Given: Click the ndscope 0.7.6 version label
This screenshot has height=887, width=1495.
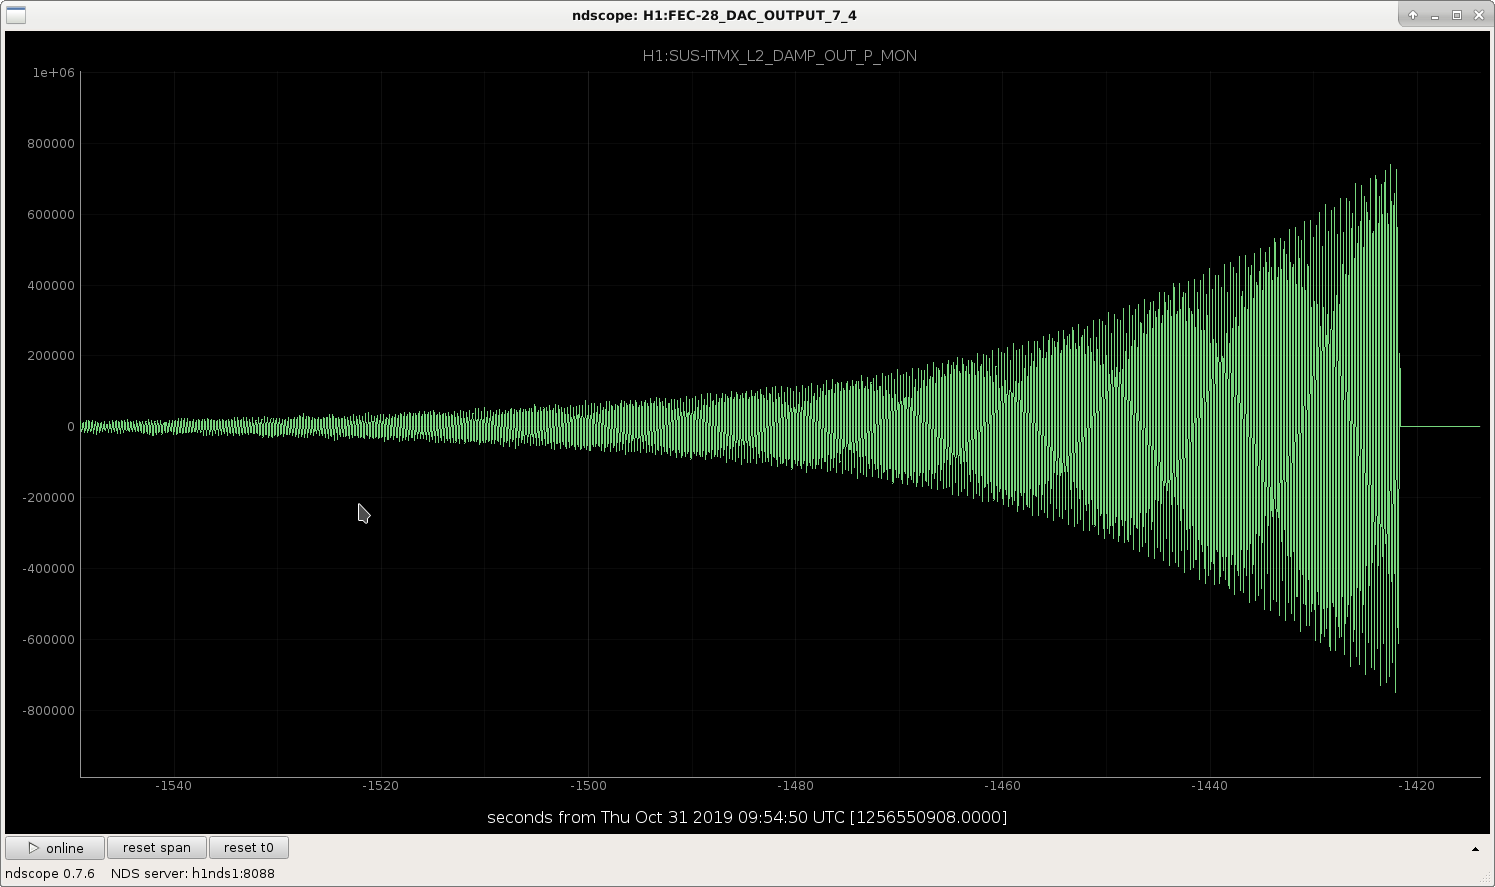Looking at the screenshot, I should coord(50,873).
